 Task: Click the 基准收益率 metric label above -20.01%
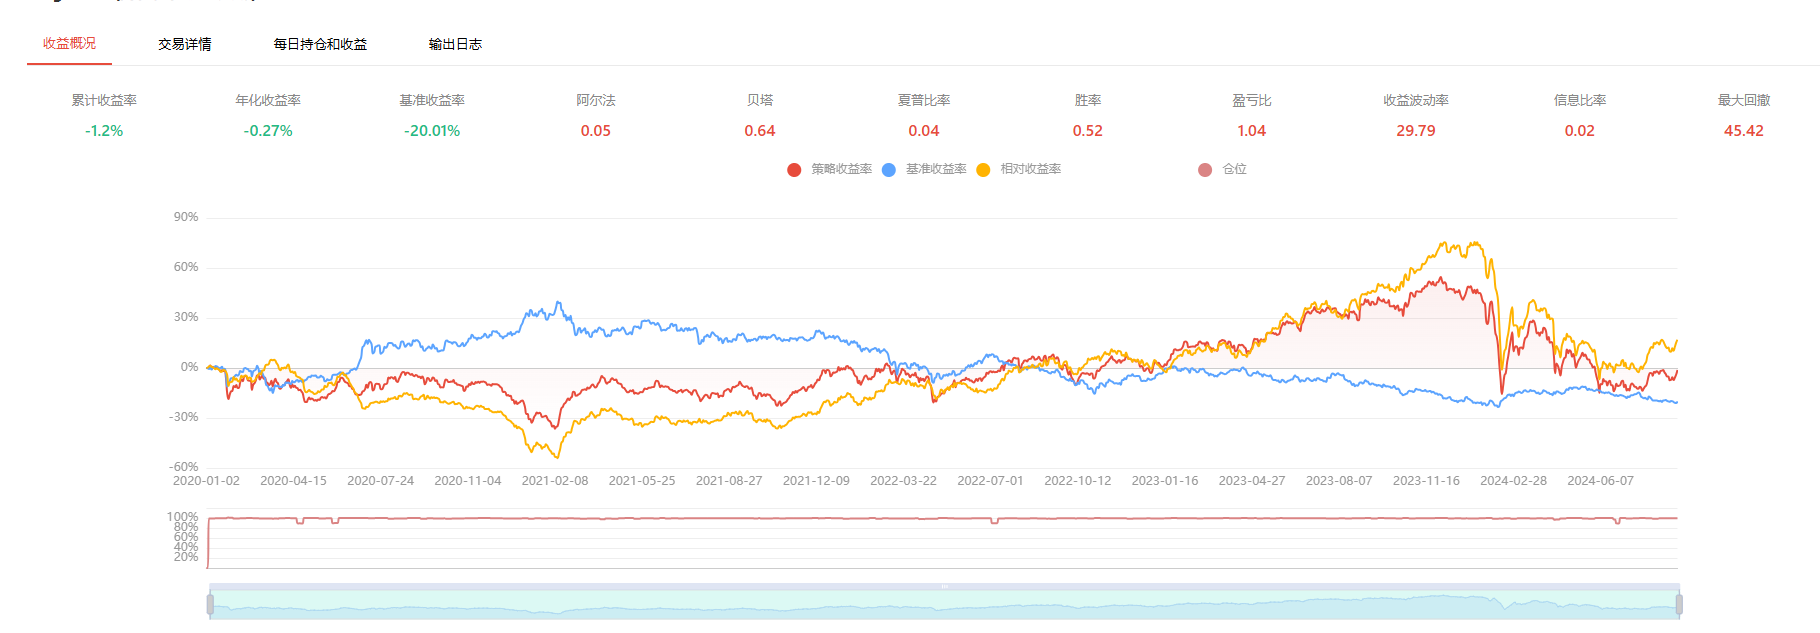coord(432,100)
